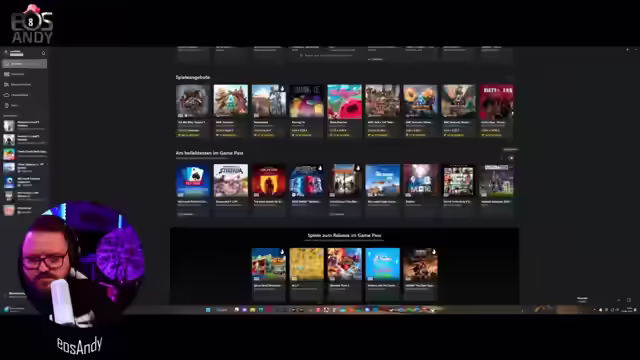The image size is (640, 360).
Task: Open the Monster Train 2 card
Action: (344, 274)
